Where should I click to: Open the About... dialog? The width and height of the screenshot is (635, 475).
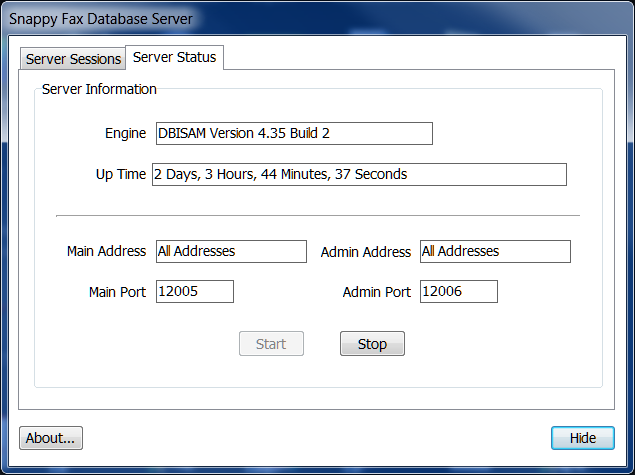[51, 438]
